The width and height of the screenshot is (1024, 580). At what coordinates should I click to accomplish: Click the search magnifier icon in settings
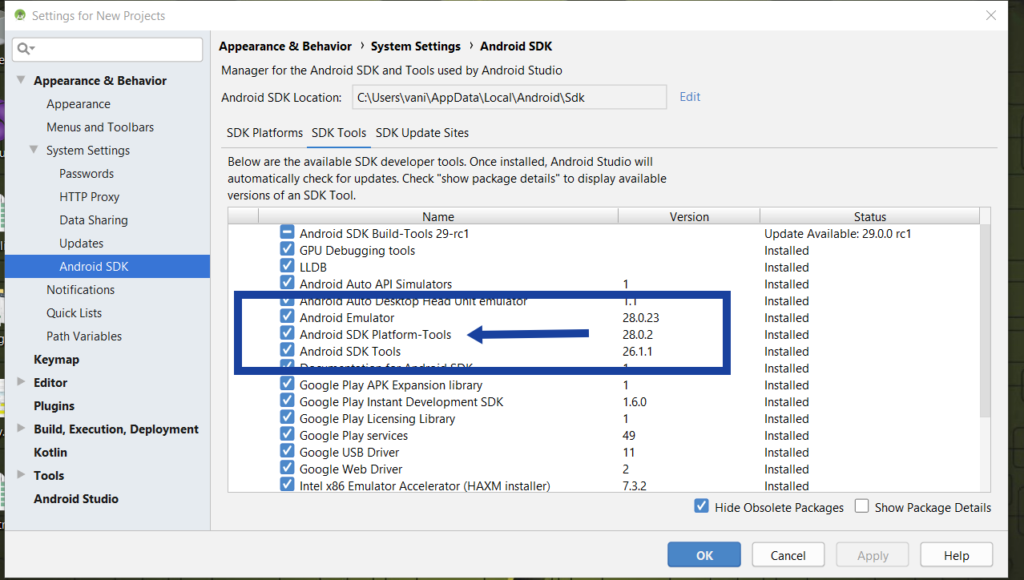tap(26, 49)
